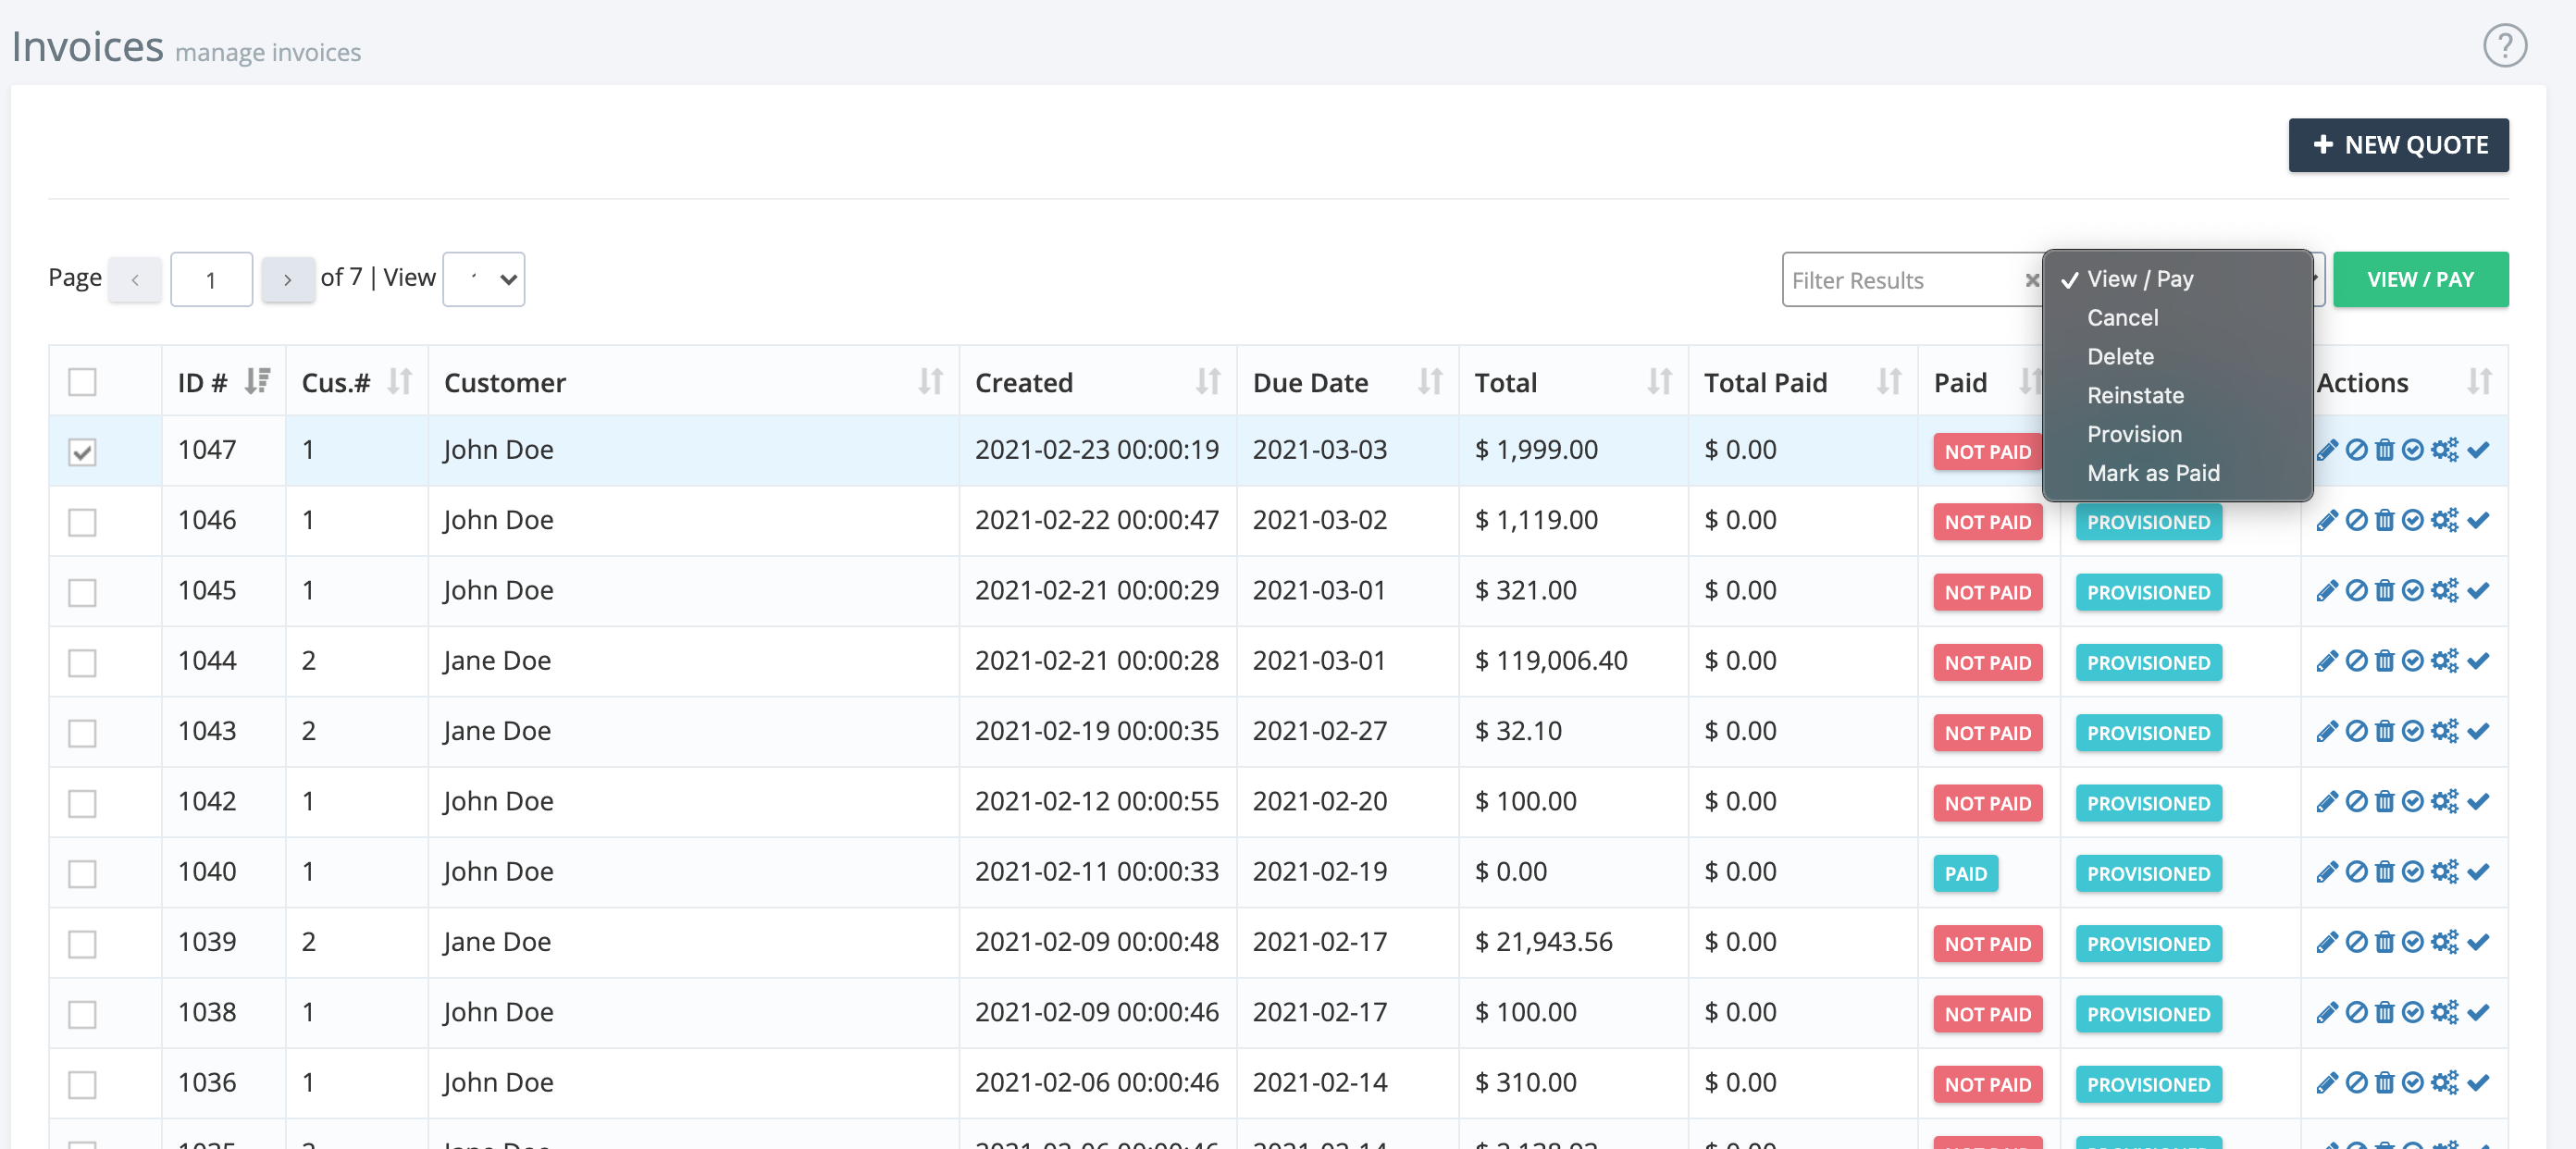Click the NOT PAID badge on invoice 1046
Image resolution: width=2576 pixels, height=1149 pixels.
click(1987, 521)
